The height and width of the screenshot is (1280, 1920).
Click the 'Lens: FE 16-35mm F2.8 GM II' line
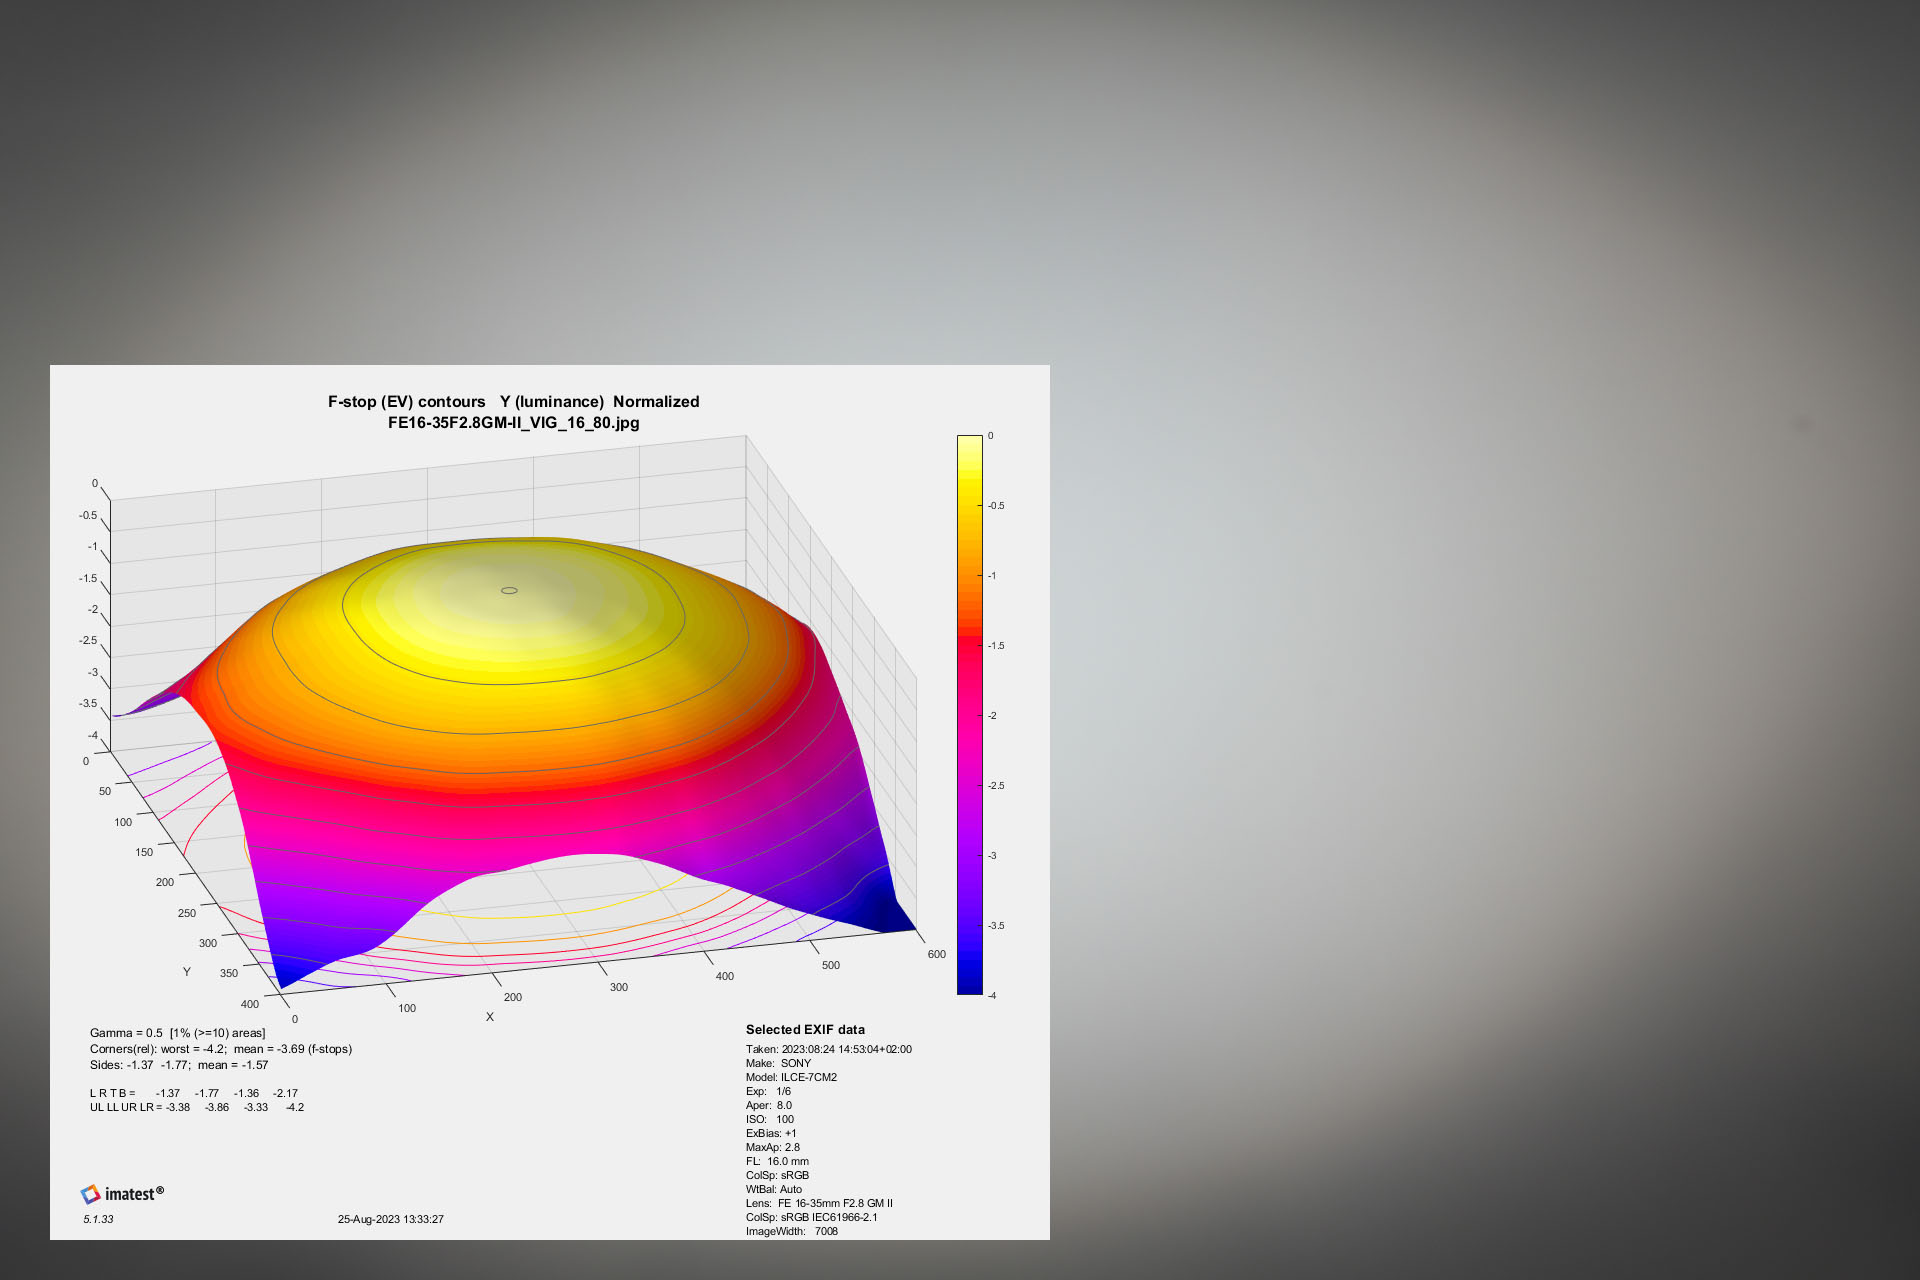pos(819,1203)
